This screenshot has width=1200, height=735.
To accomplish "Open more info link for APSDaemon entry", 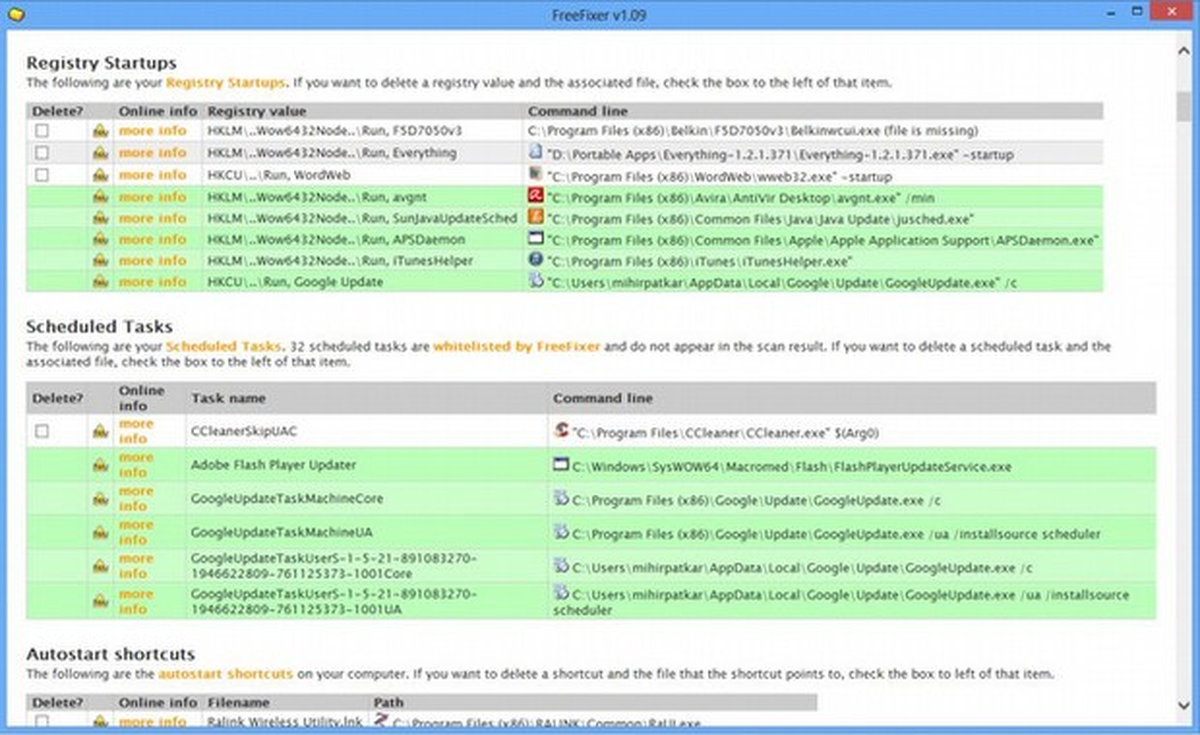I will (x=152, y=240).
